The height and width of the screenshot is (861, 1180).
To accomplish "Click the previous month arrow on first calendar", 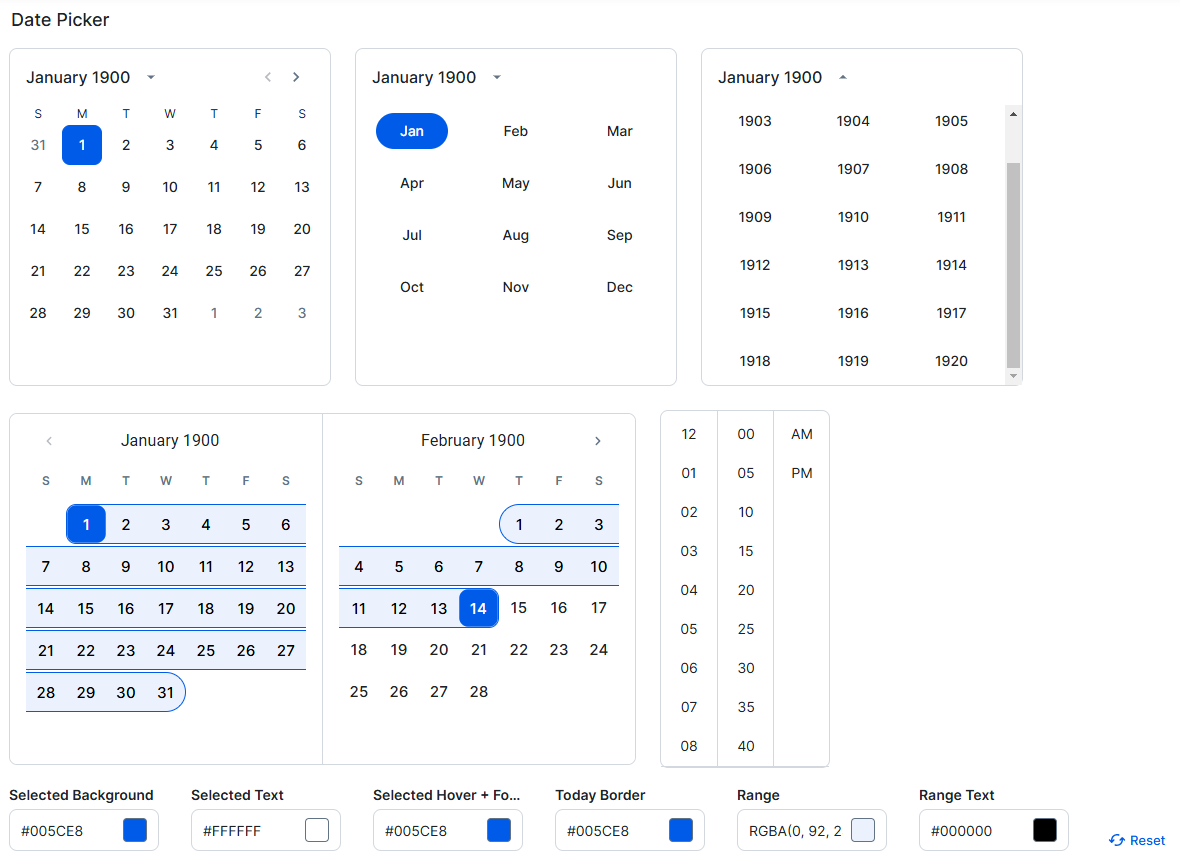I will pyautogui.click(x=268, y=76).
